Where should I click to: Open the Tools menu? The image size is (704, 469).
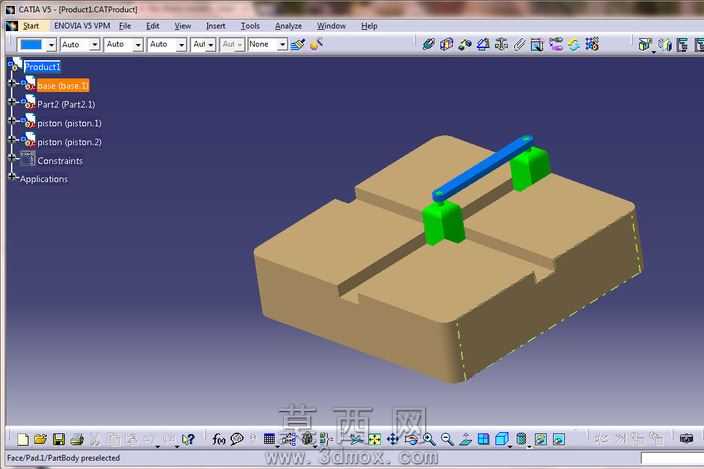[x=250, y=26]
